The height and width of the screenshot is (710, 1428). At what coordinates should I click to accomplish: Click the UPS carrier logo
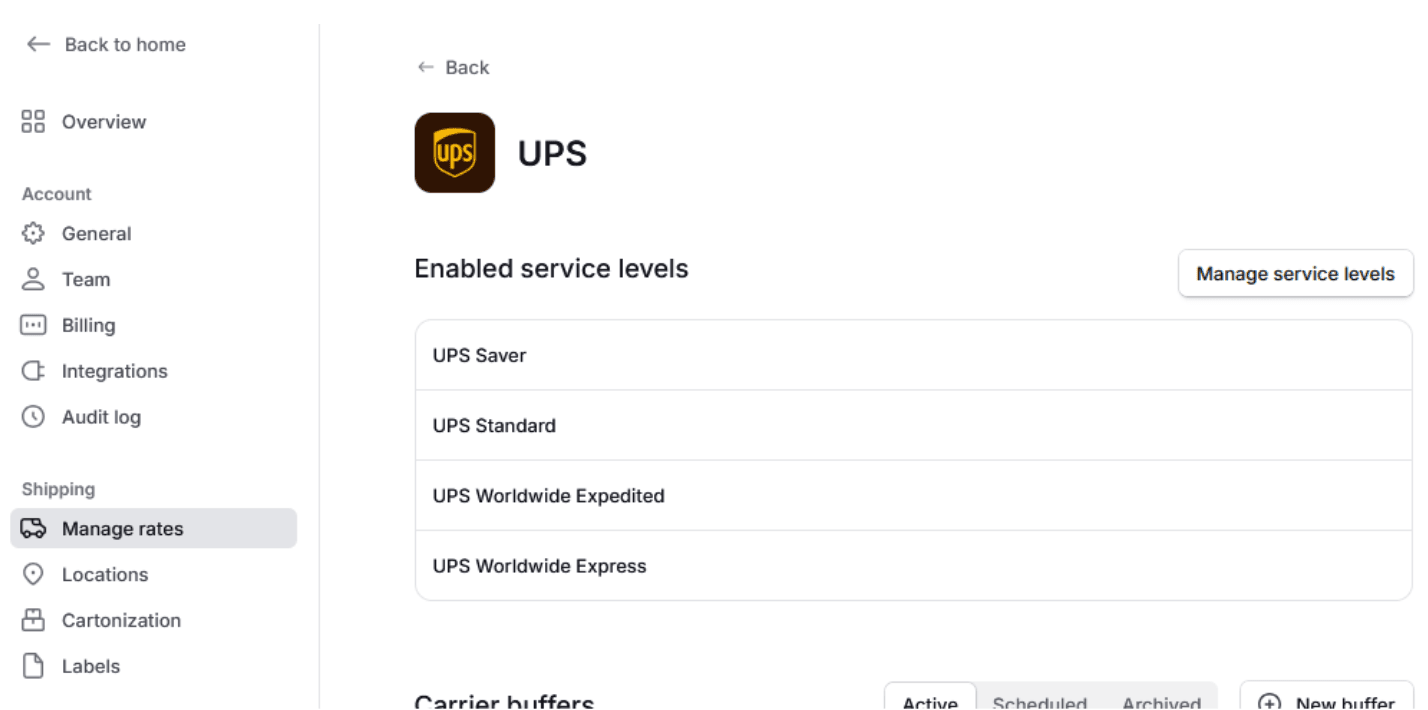point(455,153)
